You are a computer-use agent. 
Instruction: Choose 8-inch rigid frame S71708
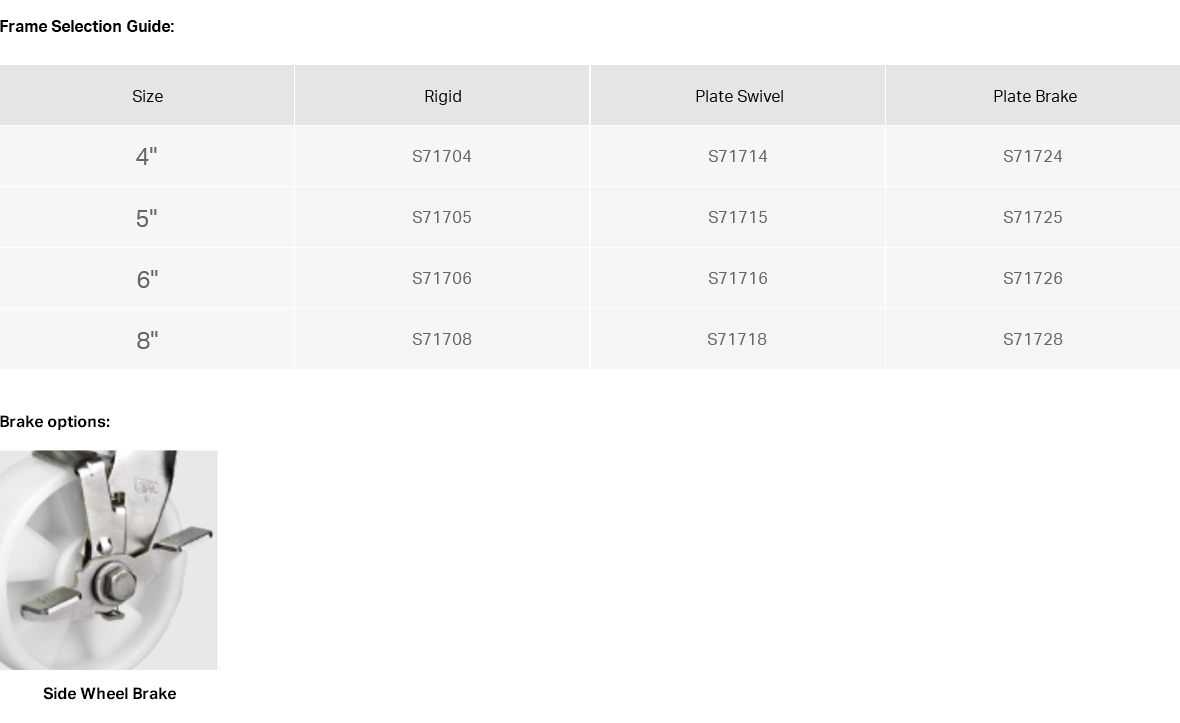(442, 339)
